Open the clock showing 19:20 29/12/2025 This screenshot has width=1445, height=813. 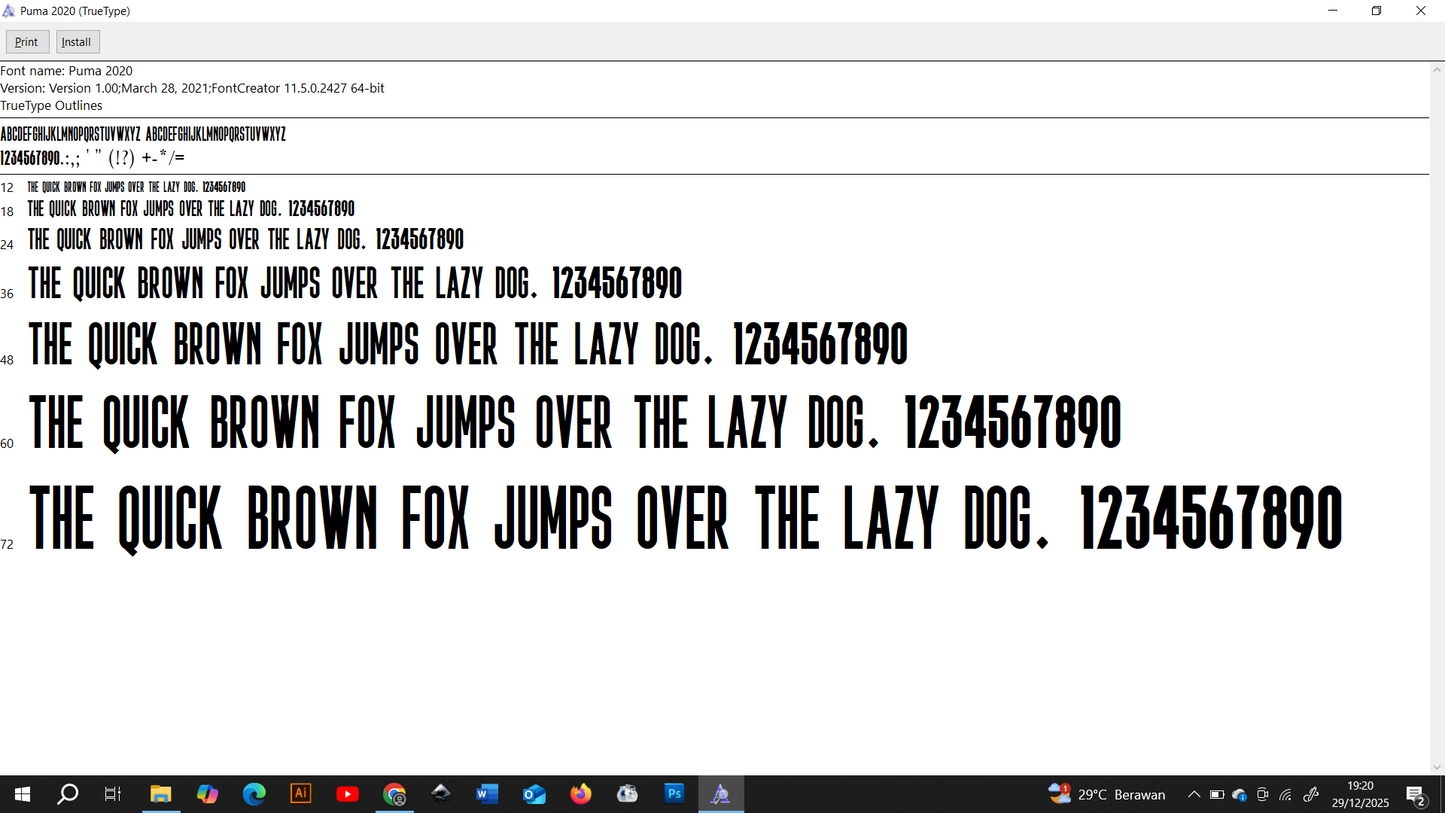pos(1360,794)
